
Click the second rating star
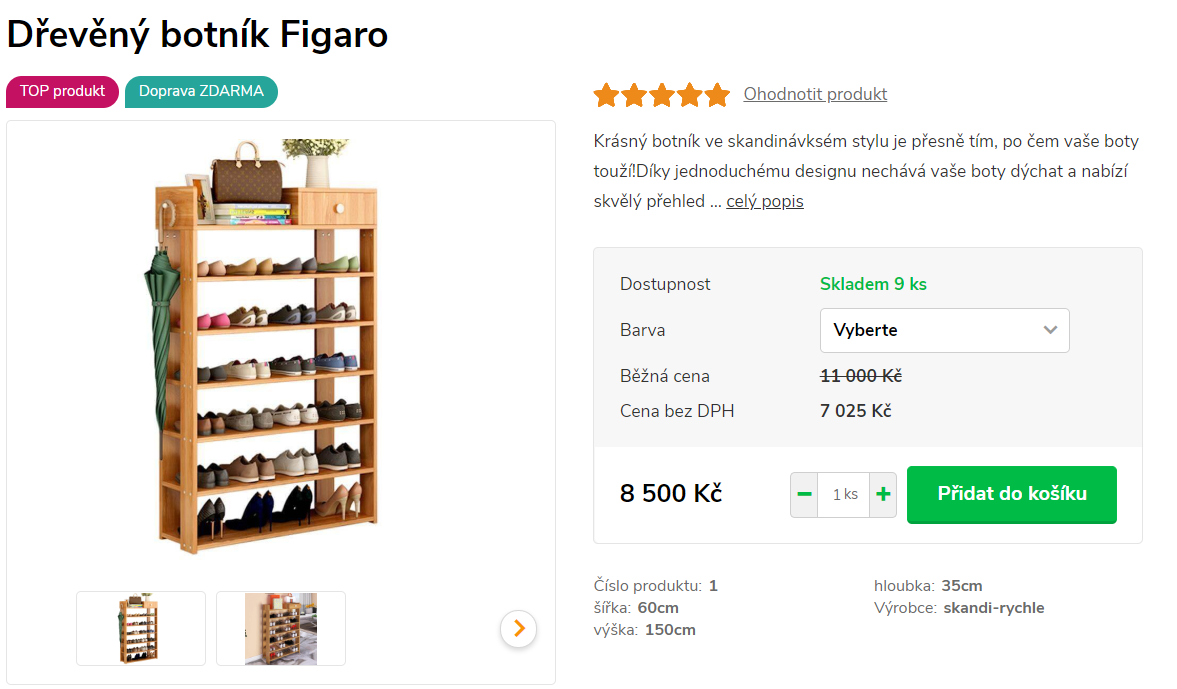[x=634, y=95]
